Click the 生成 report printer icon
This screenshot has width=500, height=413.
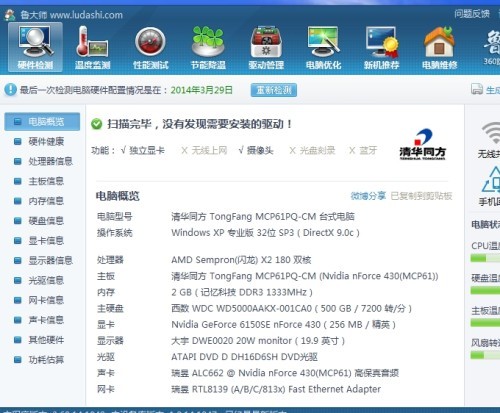(x=477, y=89)
